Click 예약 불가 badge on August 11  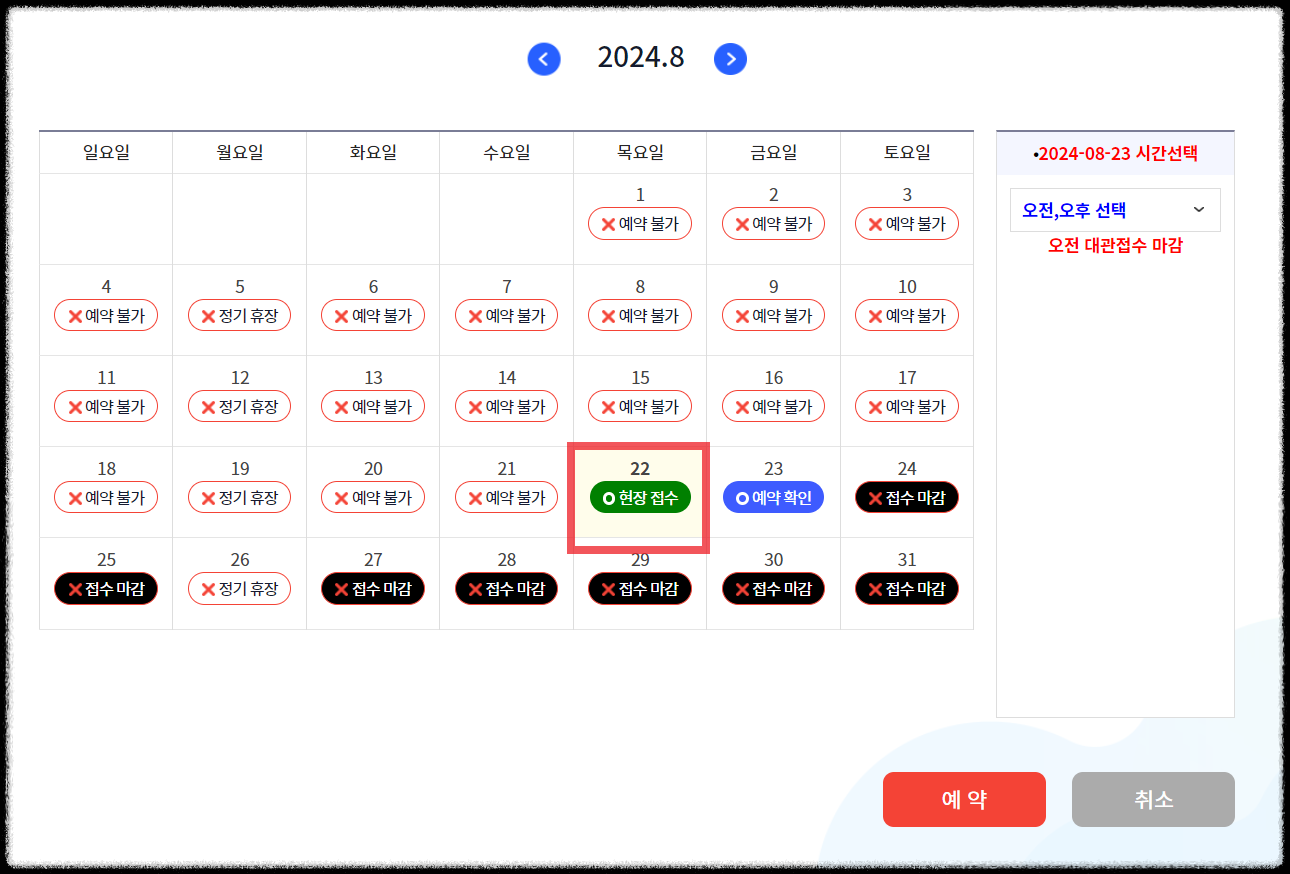(x=106, y=406)
